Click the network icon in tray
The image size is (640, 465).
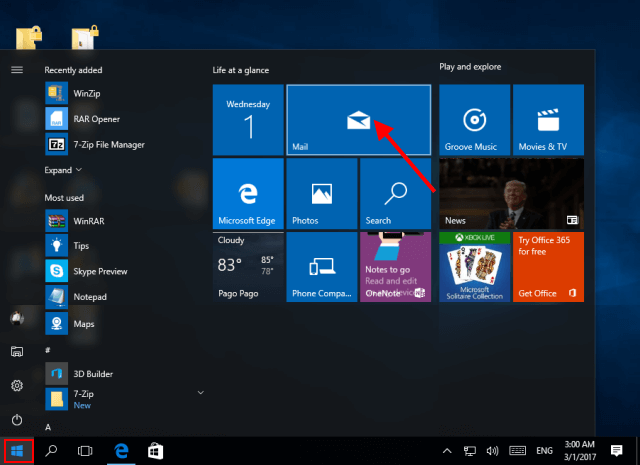pos(470,451)
